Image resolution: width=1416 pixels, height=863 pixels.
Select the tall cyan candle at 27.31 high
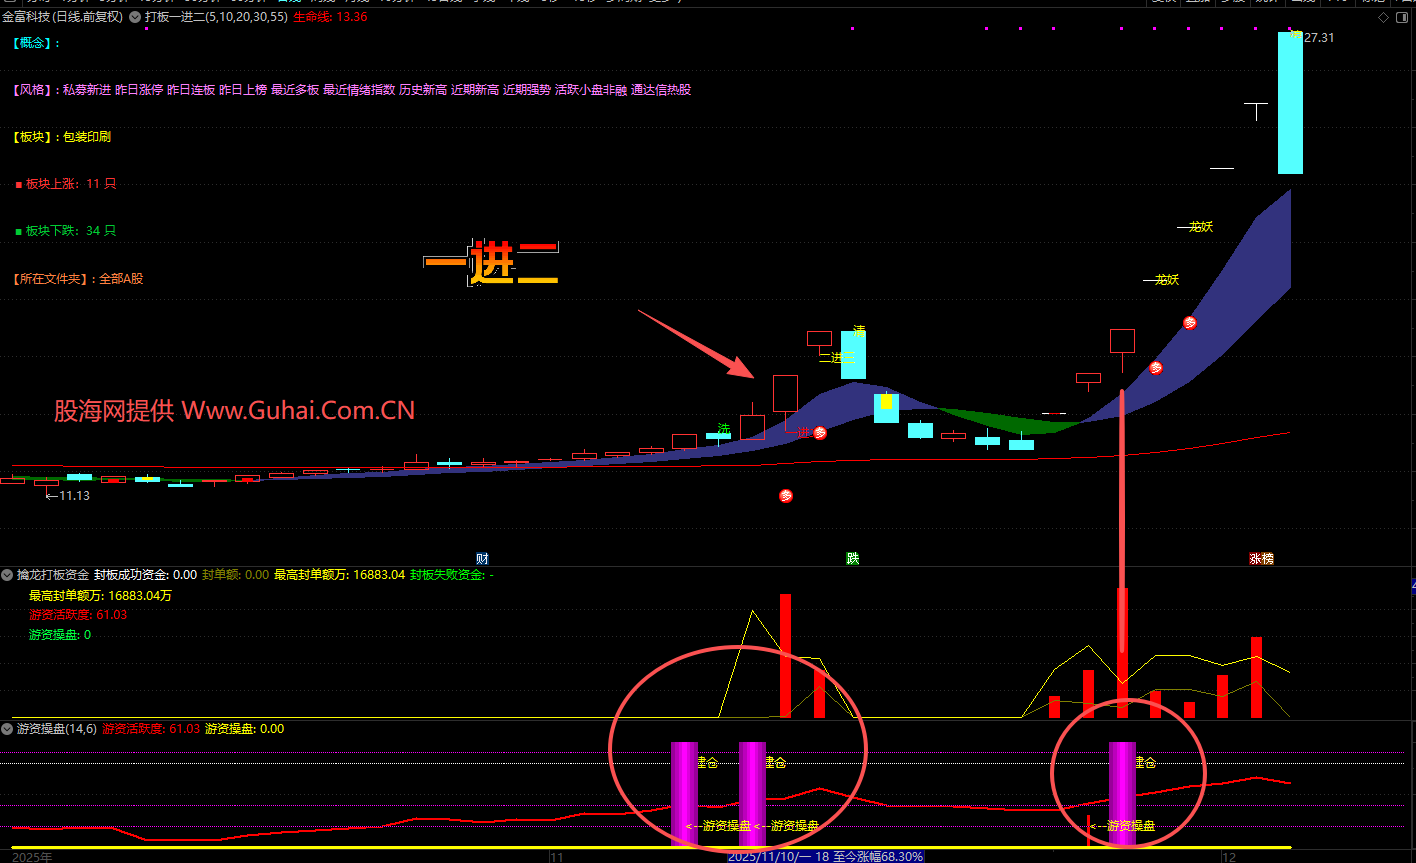coord(1290,103)
